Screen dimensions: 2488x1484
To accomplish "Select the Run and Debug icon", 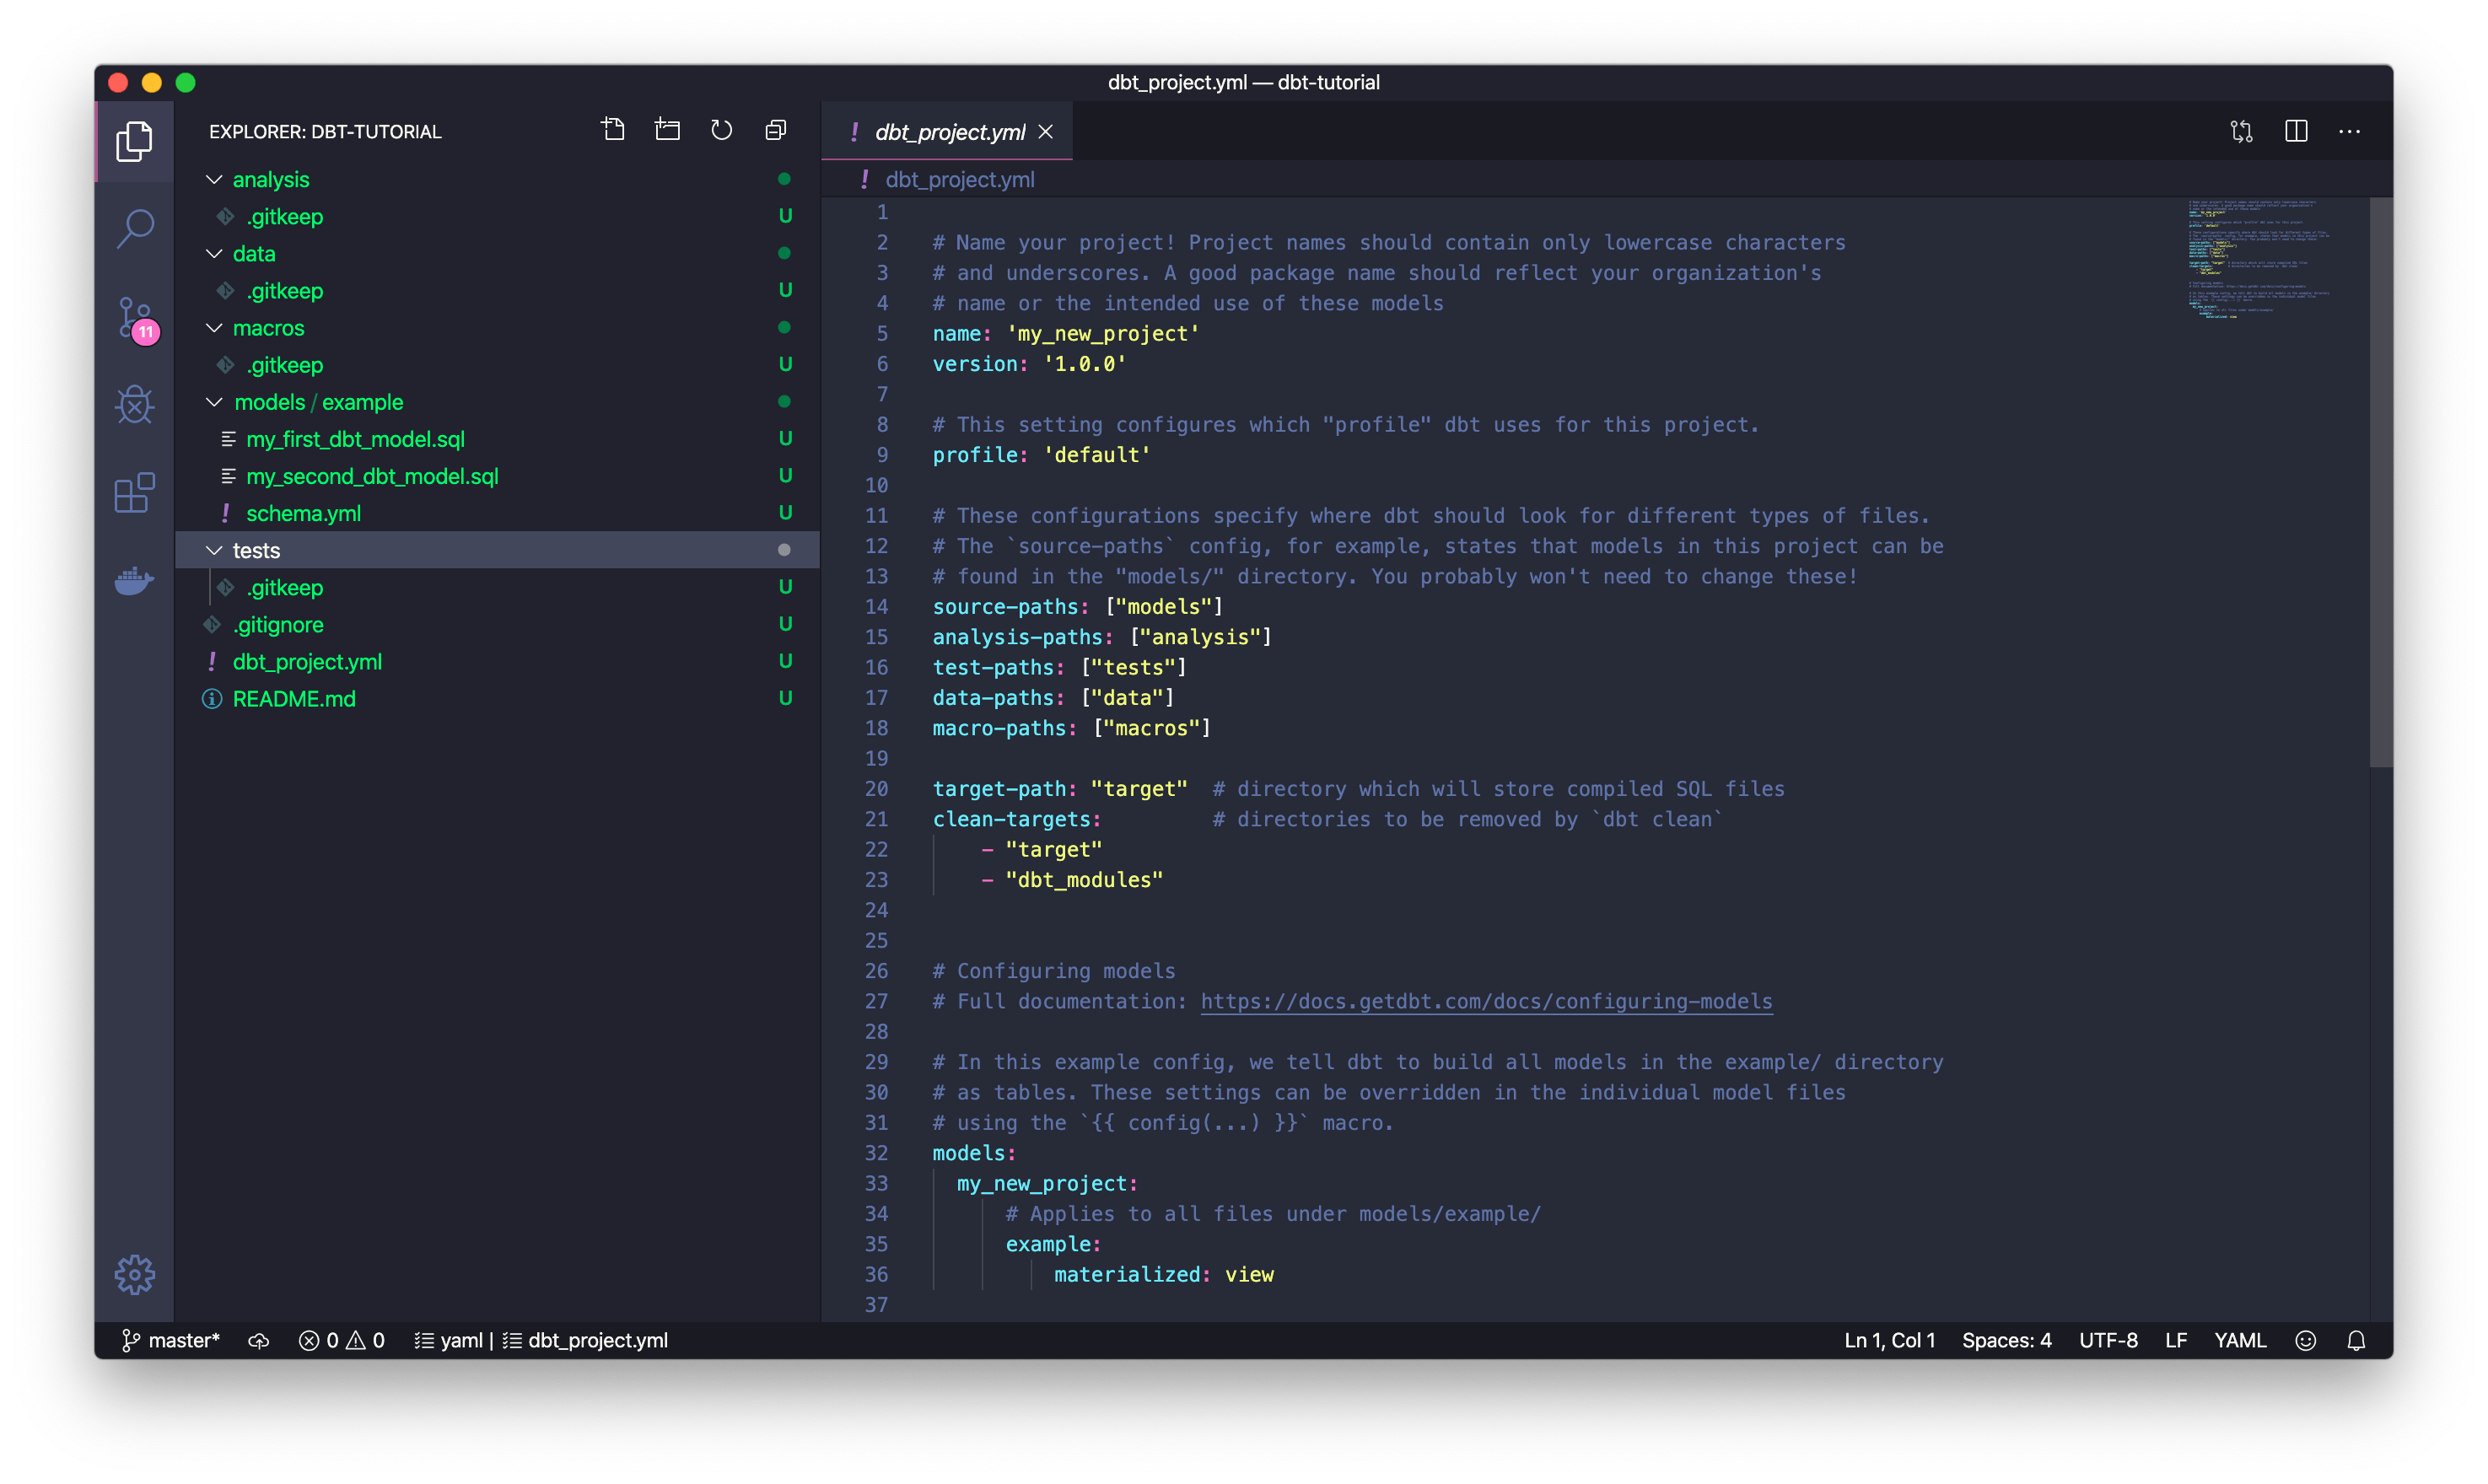I will (x=135, y=404).
